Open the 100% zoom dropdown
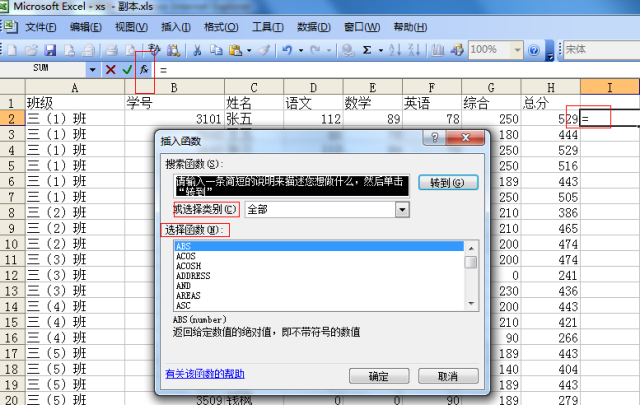Viewport: 640px width, 405px height. [x=517, y=50]
